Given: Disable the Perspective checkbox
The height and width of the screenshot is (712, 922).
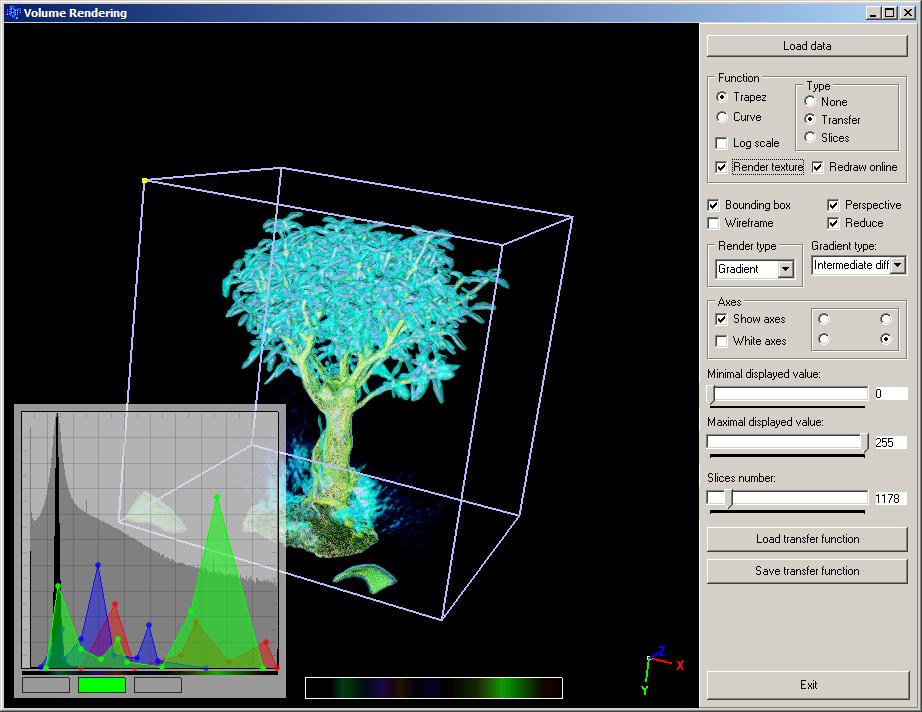Looking at the screenshot, I should point(833,205).
